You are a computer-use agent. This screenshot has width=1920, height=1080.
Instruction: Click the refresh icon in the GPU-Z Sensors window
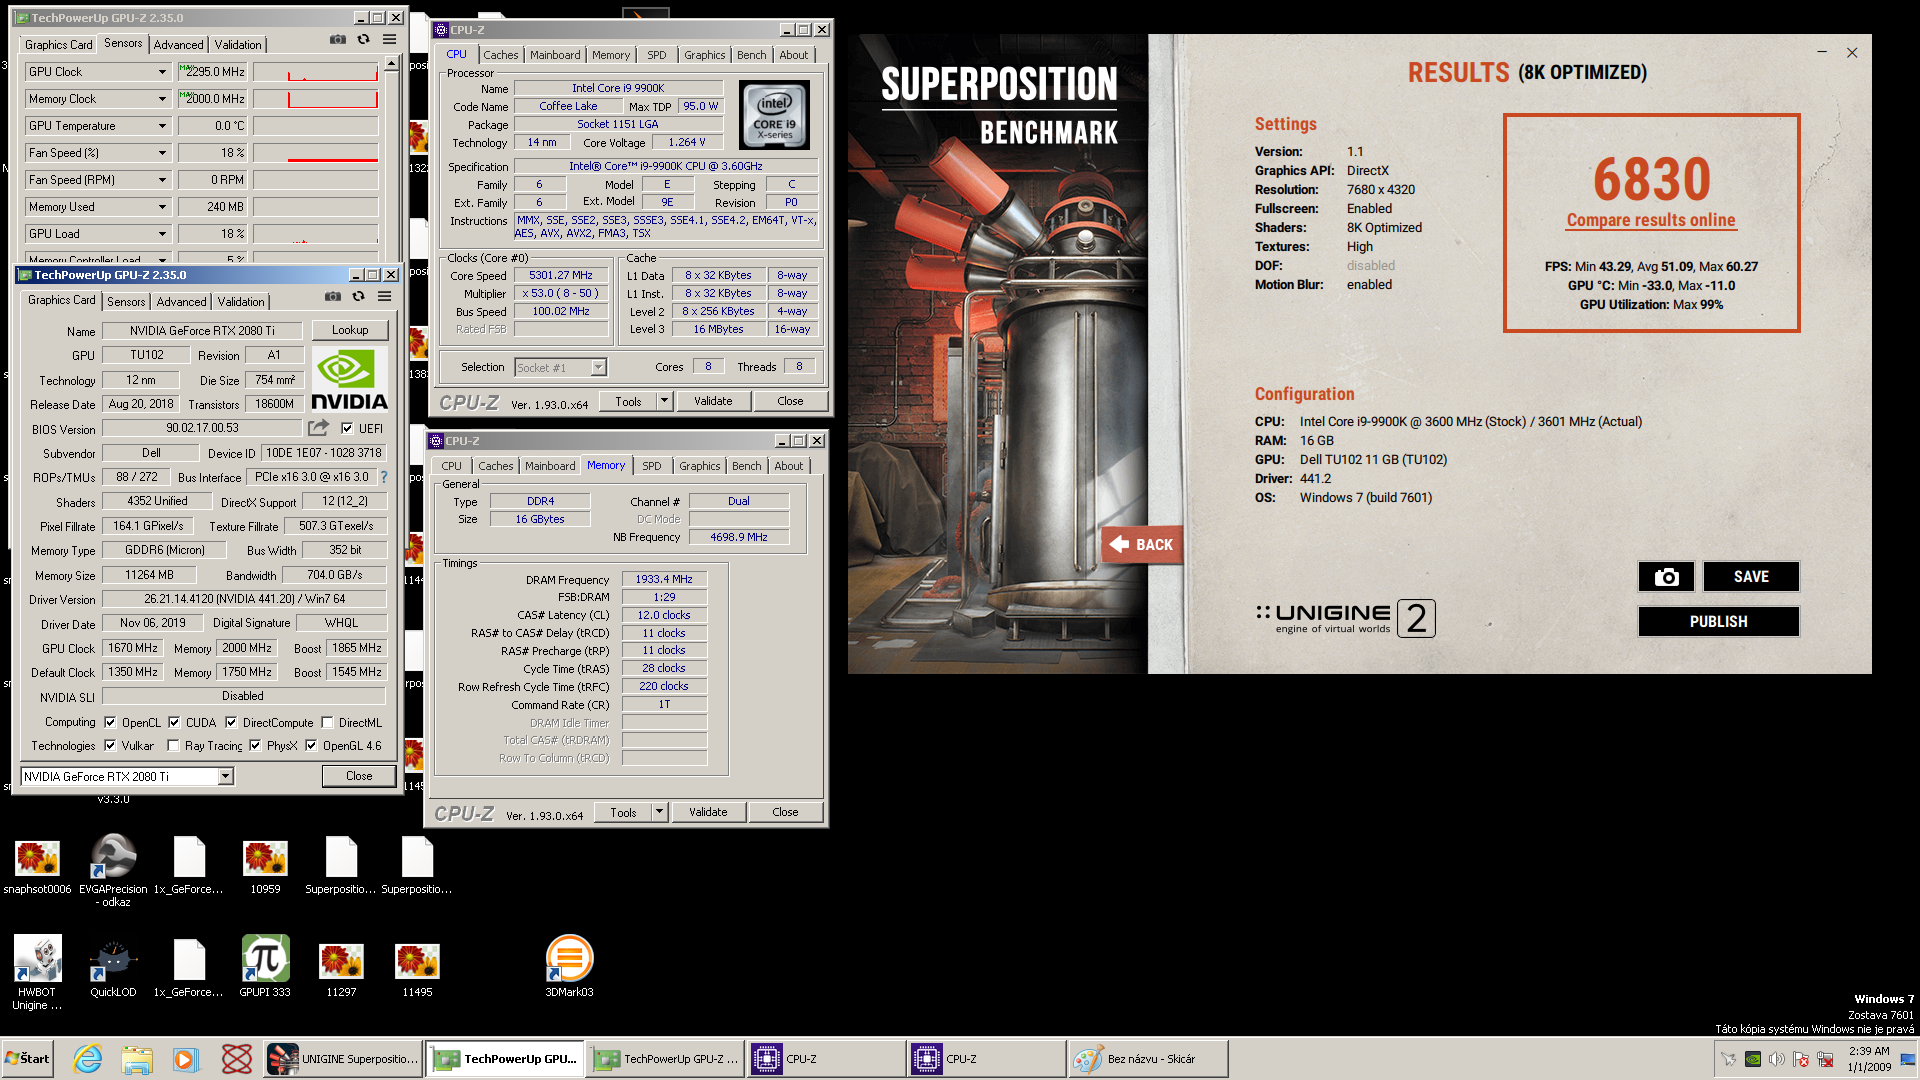(x=363, y=40)
